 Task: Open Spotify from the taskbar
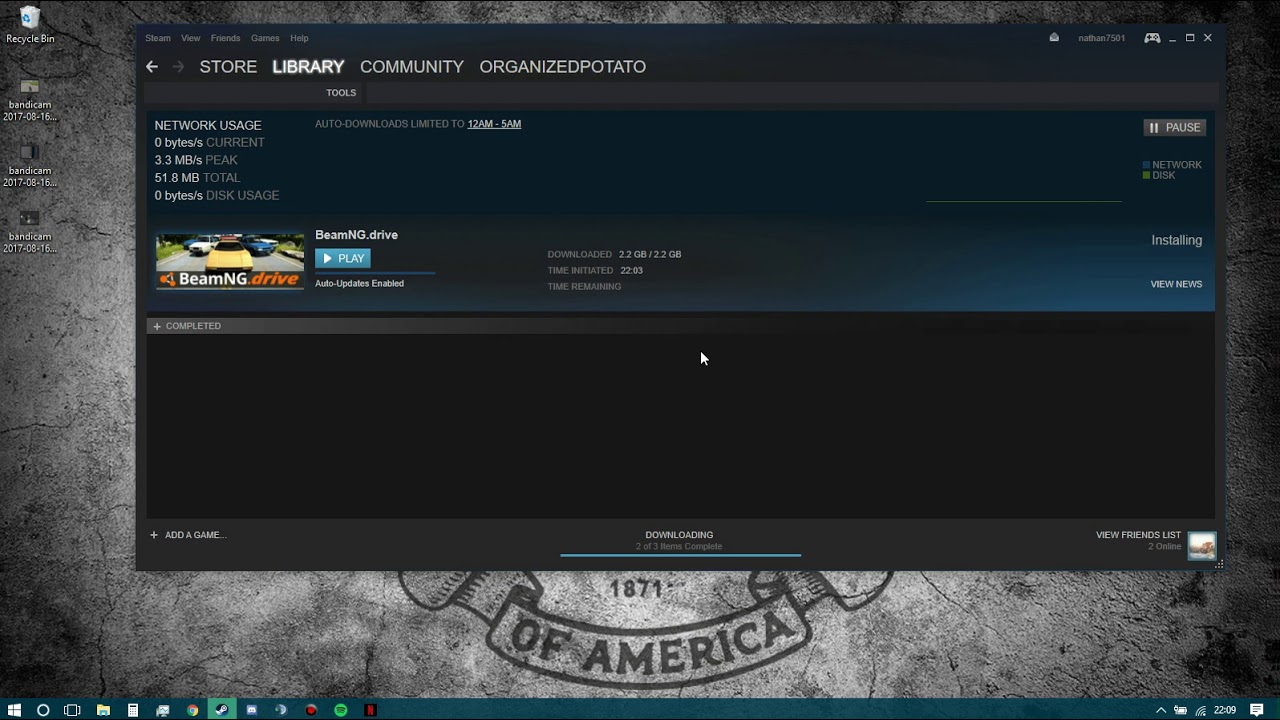pos(341,710)
